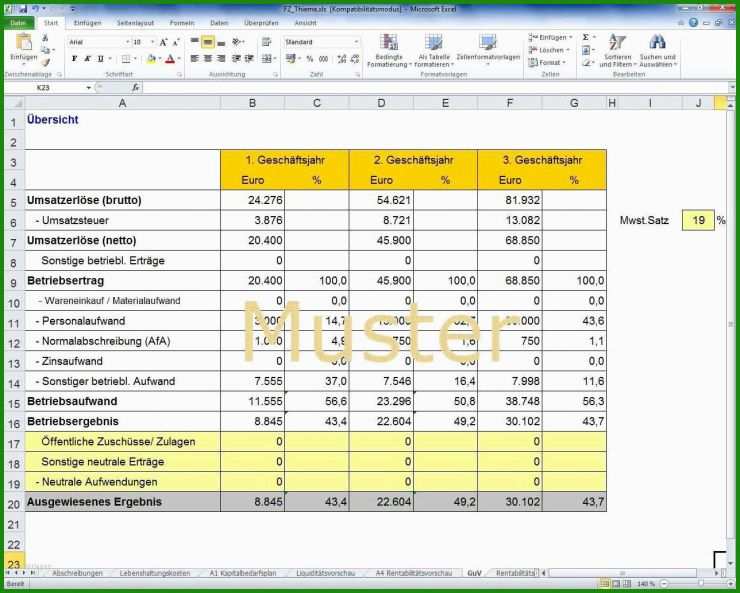This screenshot has width=740, height=593.
Task: Click the decrease decimal places icon
Action: pos(355,58)
